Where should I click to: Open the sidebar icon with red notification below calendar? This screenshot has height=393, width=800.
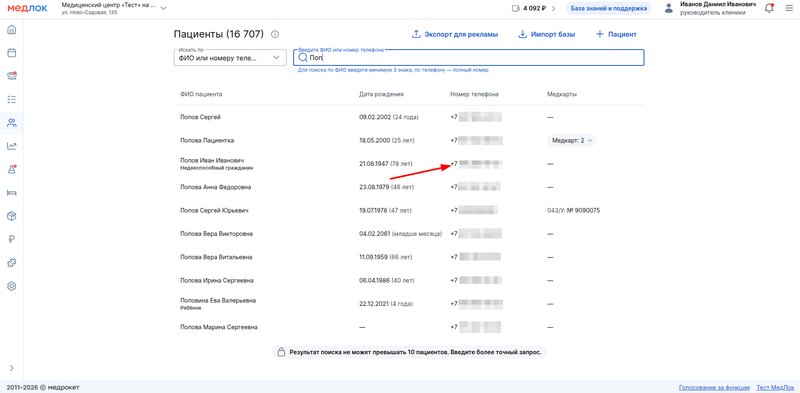point(11,76)
